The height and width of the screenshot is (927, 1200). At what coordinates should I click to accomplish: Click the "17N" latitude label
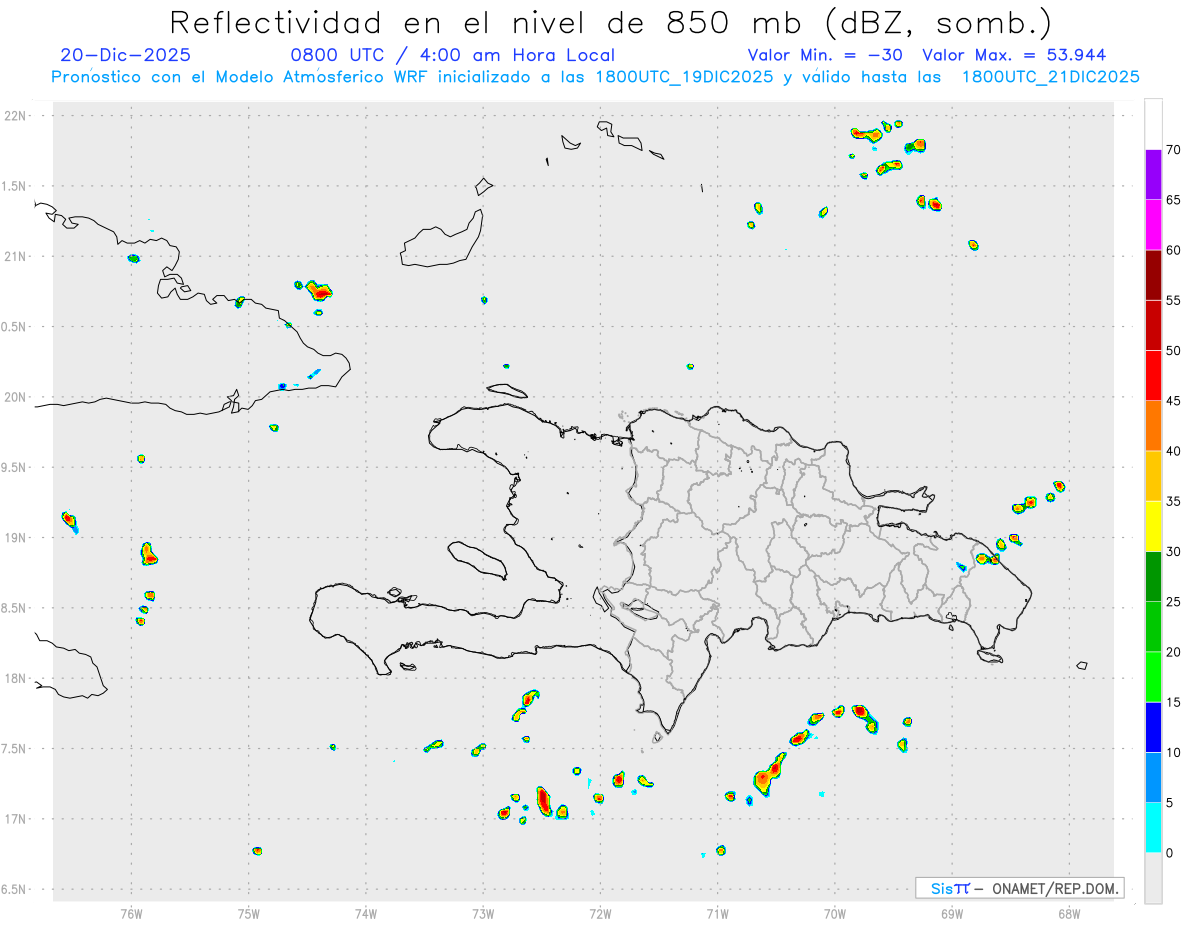pos(17,819)
